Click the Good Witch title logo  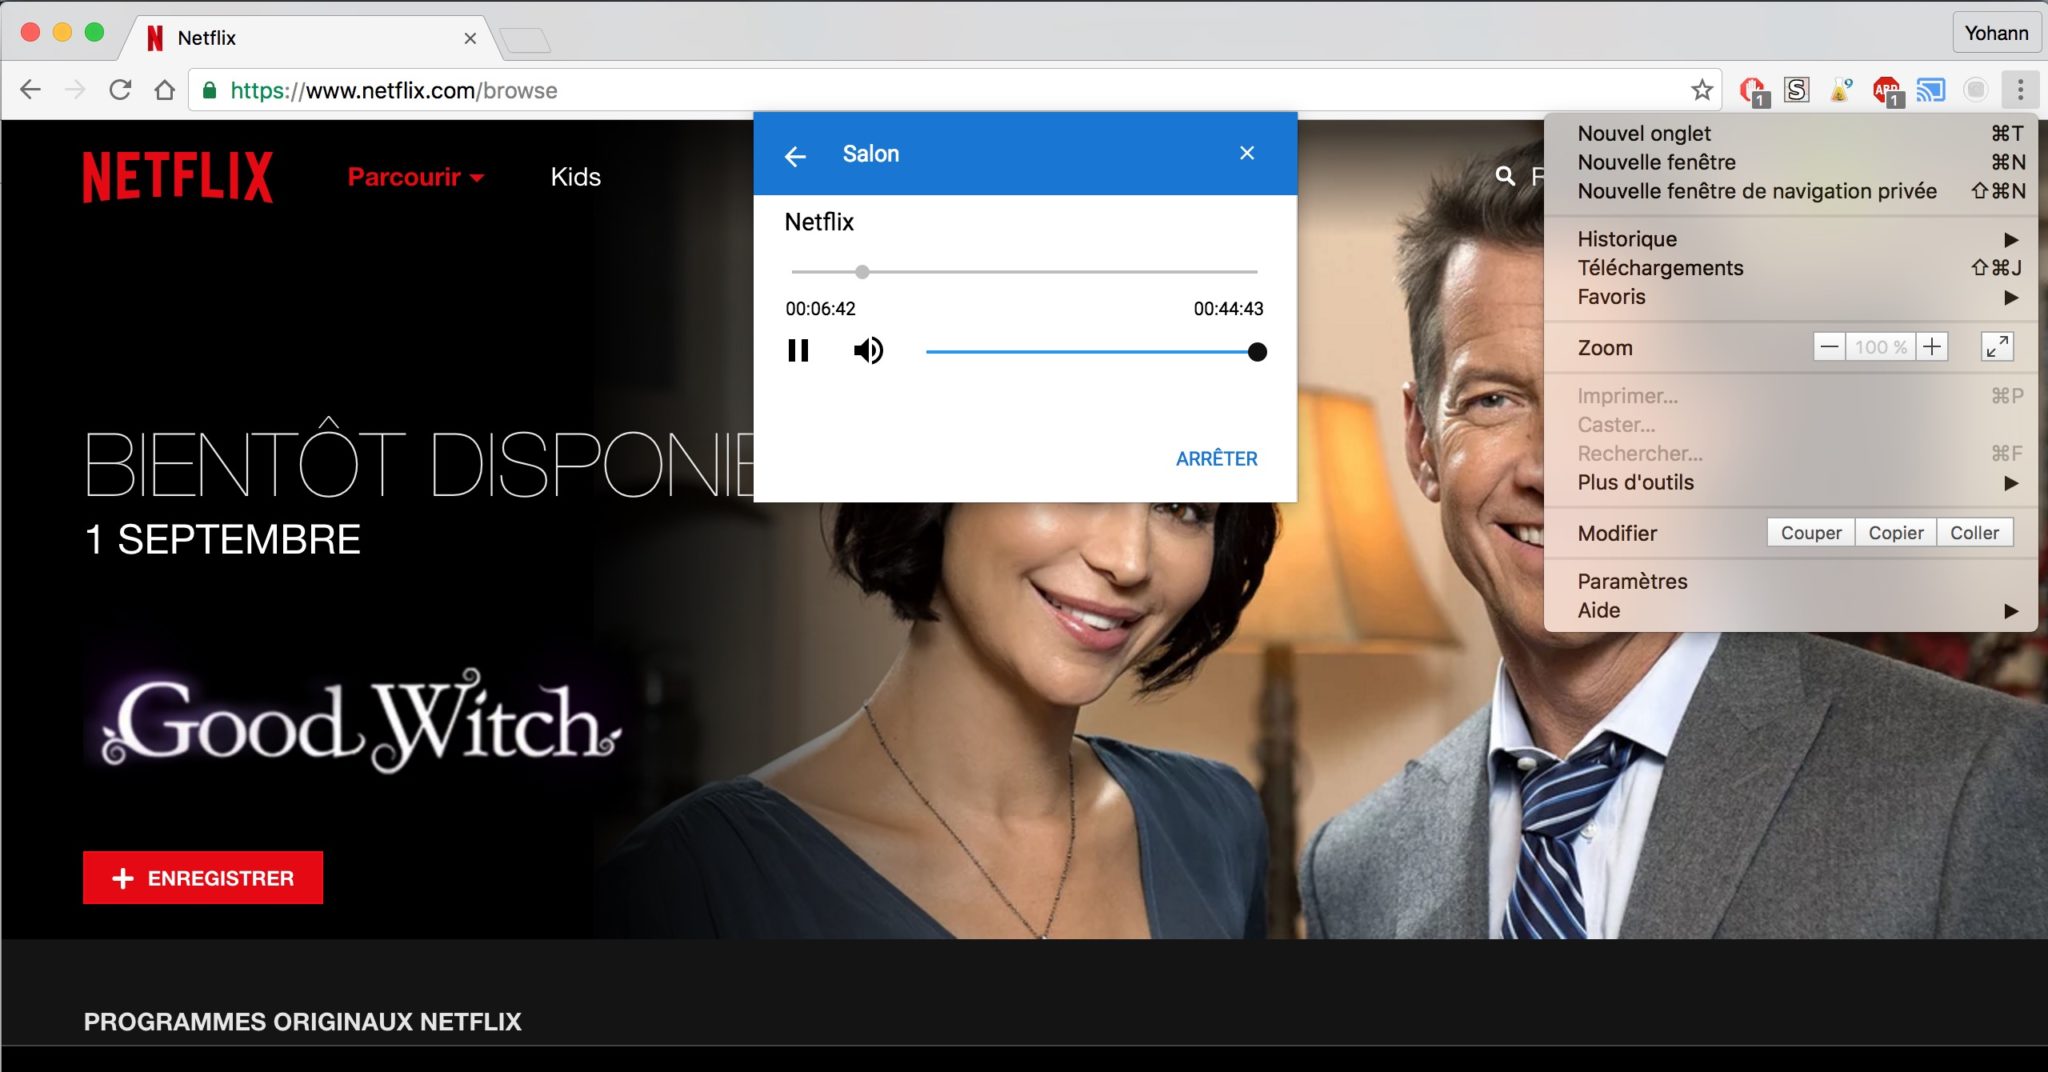[x=361, y=722]
